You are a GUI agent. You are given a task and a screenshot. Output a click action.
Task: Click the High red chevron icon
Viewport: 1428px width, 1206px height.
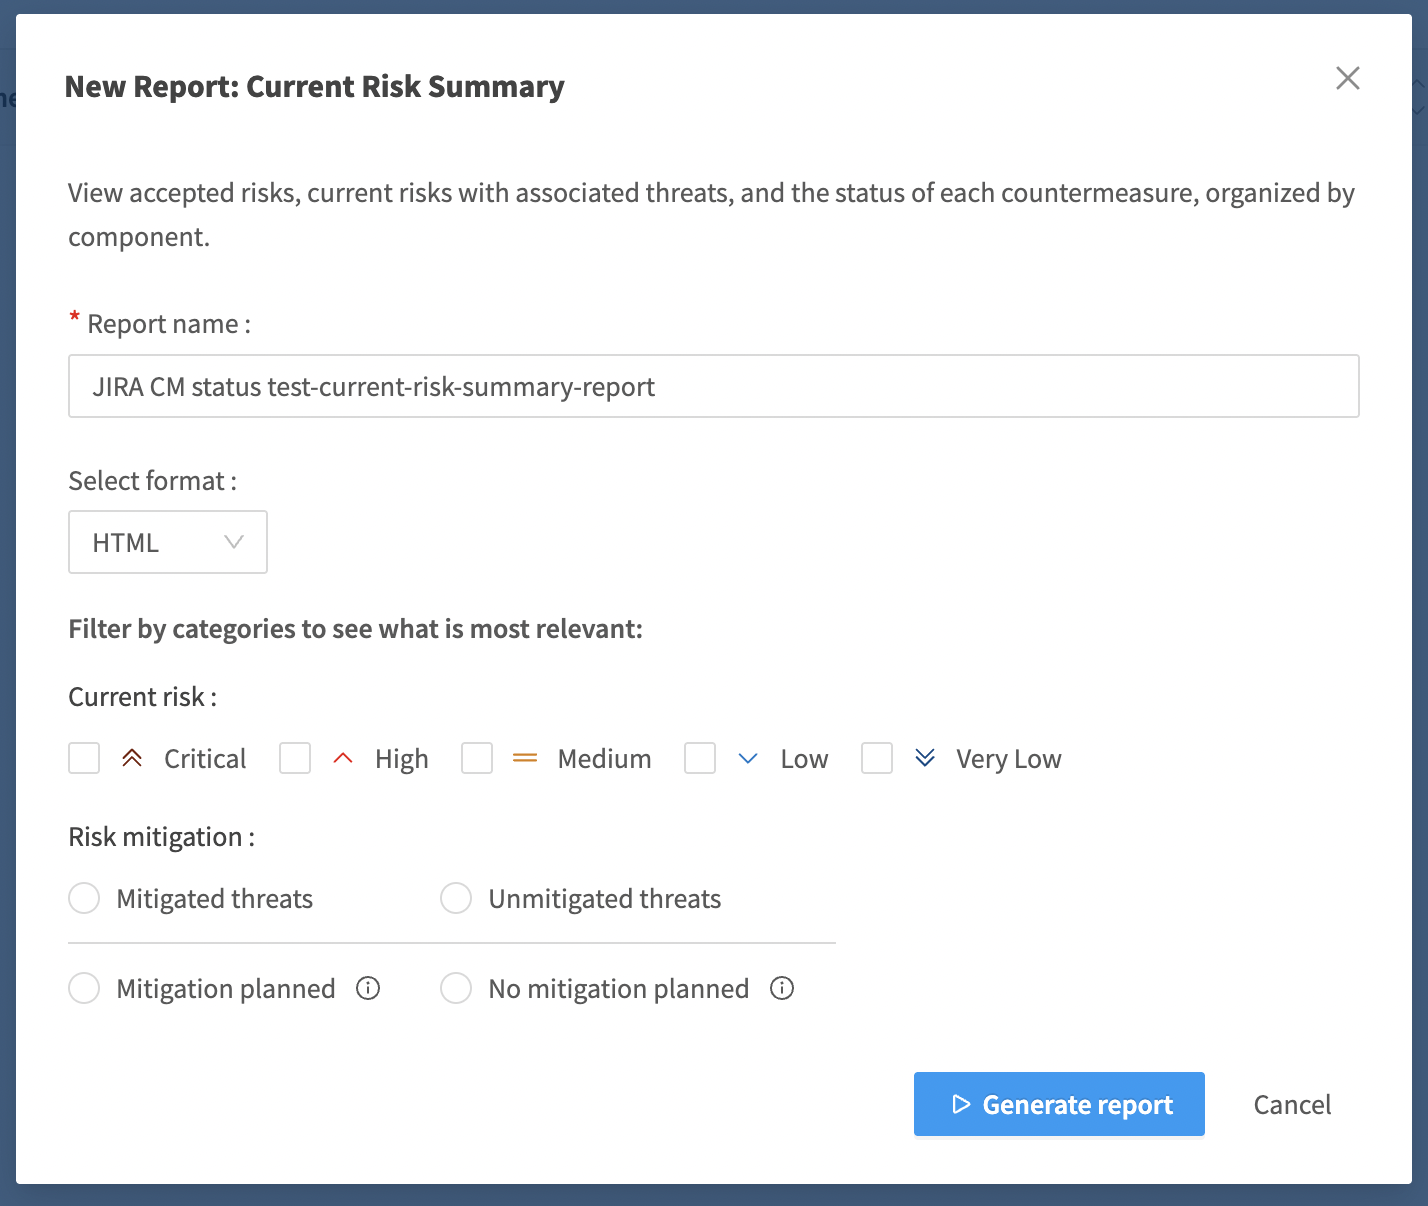click(x=343, y=758)
